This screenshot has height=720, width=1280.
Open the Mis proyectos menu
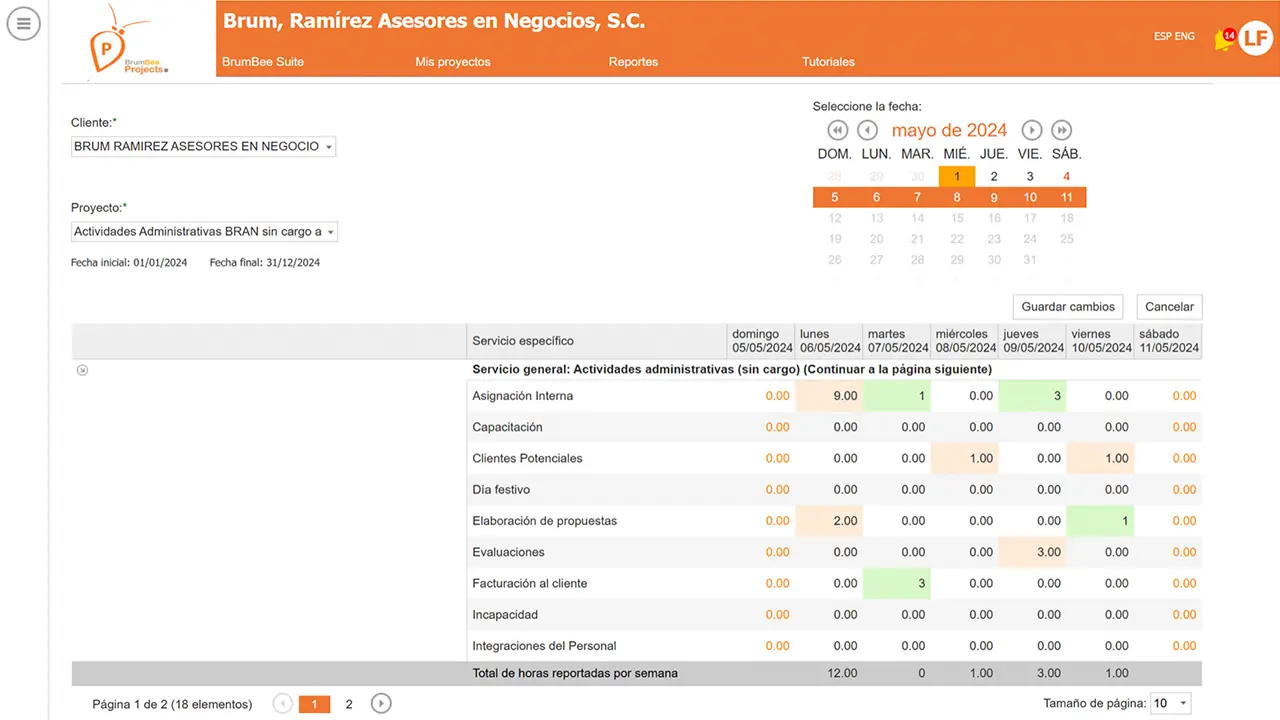click(453, 62)
